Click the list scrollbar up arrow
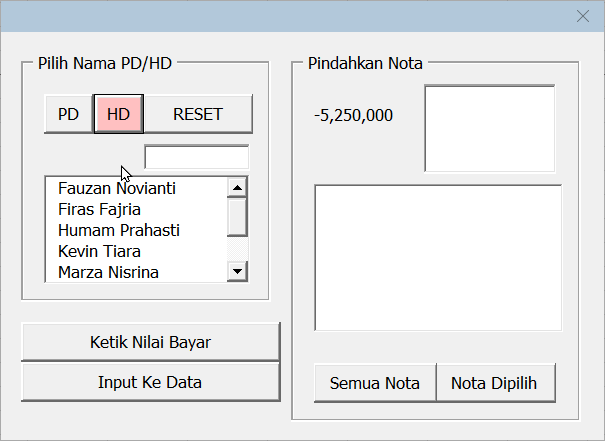 (x=237, y=188)
